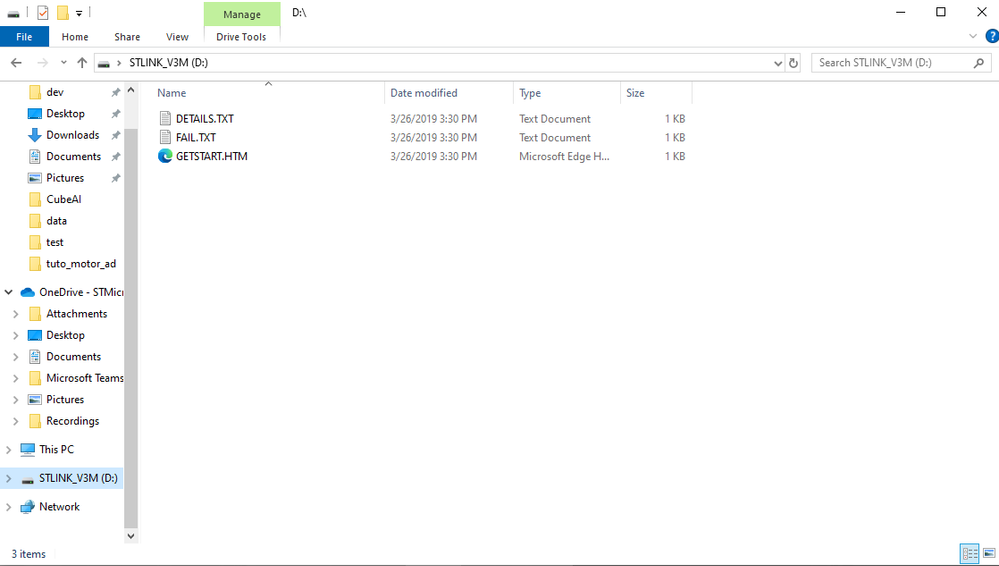Collapse the OneDrive tree node
Viewport: 999px width, 566px height.
(x=8, y=293)
